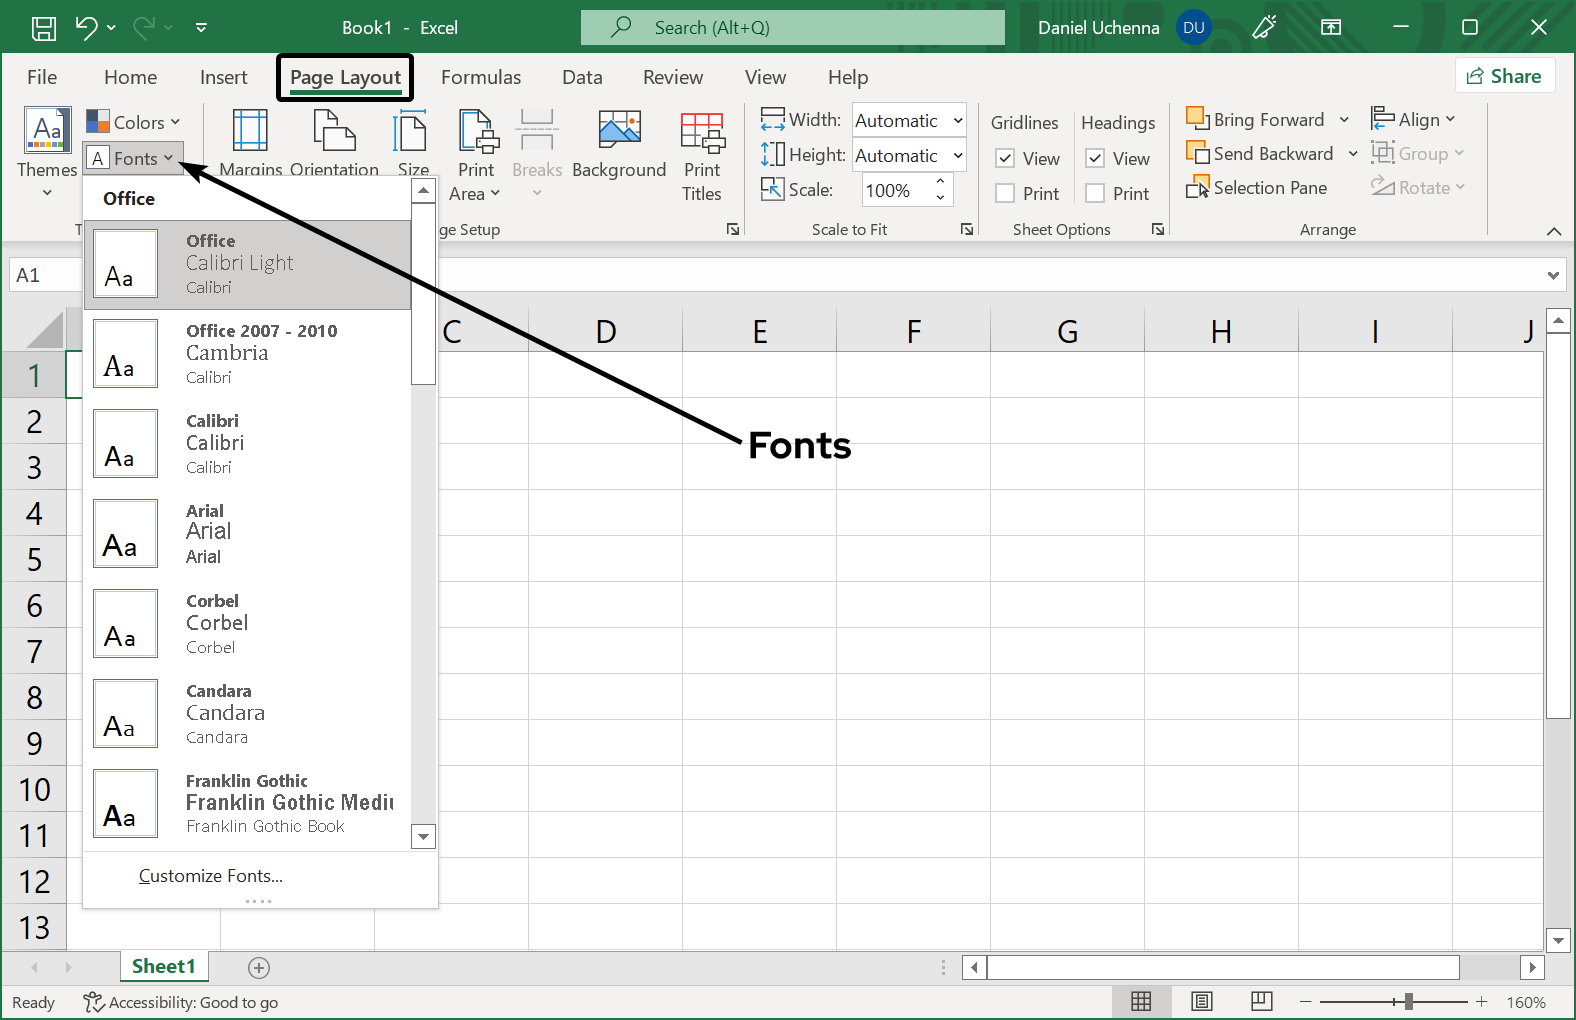This screenshot has width=1576, height=1020.
Task: Open the Themes gallery button
Action: click(47, 152)
